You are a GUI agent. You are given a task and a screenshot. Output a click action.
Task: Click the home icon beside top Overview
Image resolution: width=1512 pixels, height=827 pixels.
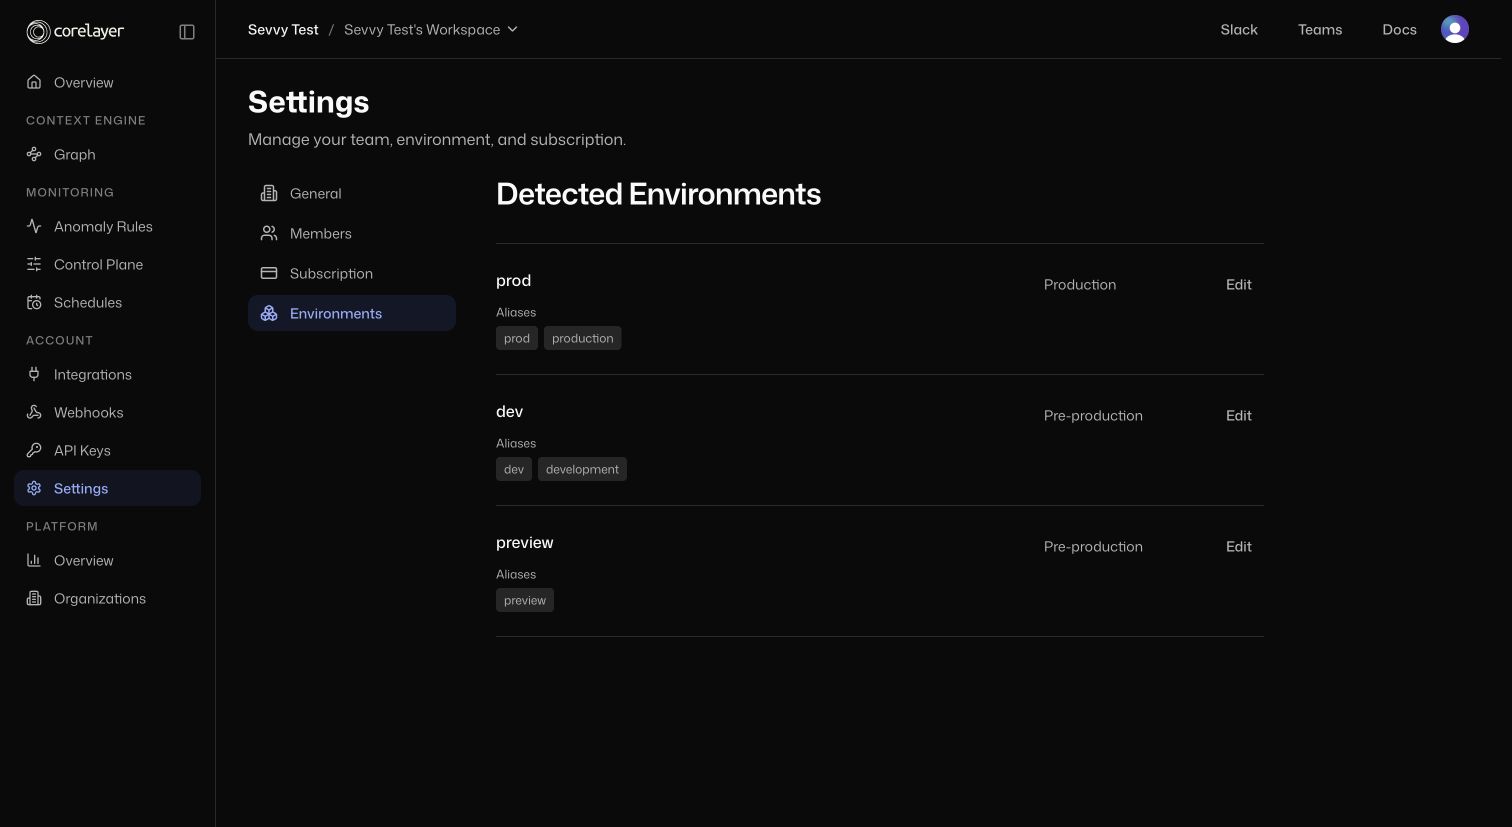click(34, 82)
